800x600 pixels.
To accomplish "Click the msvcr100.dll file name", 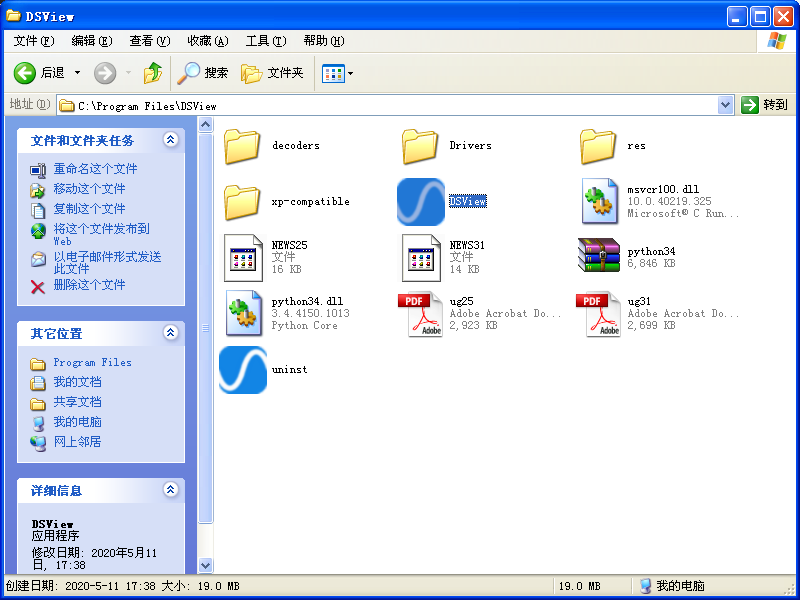I will click(x=663, y=189).
